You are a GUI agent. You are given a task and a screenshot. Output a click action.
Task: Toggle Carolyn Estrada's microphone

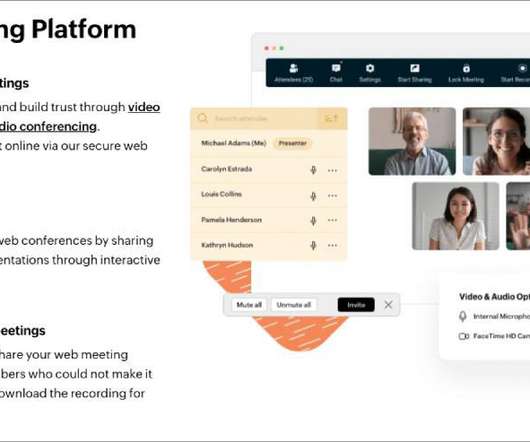[313, 170]
